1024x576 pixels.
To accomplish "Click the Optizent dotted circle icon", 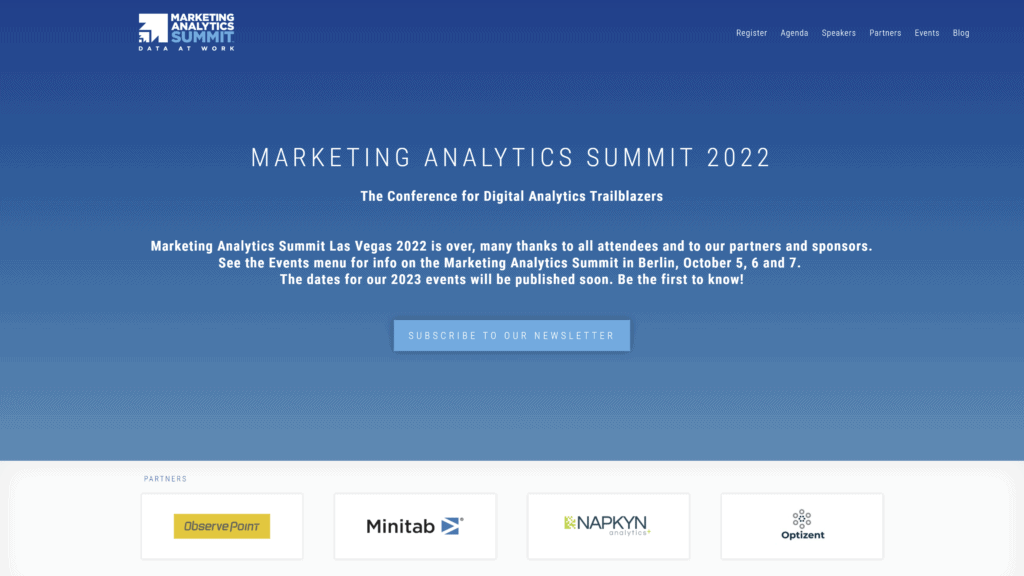I will (802, 519).
